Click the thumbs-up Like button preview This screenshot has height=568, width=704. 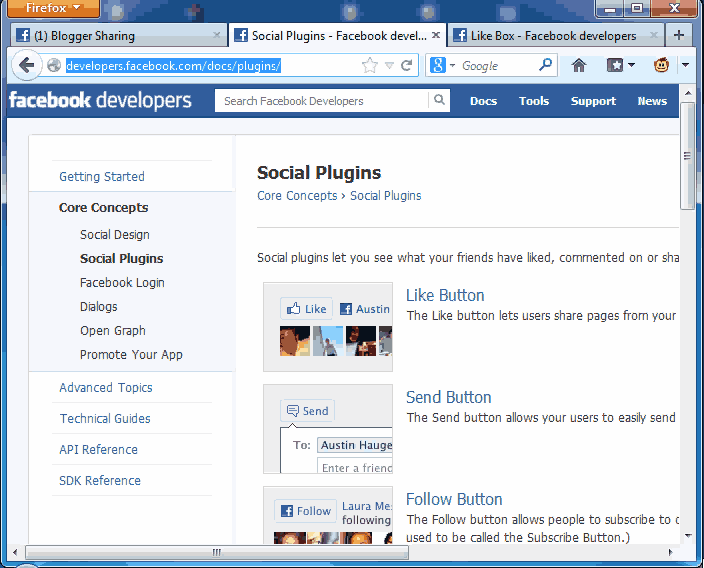click(x=306, y=308)
